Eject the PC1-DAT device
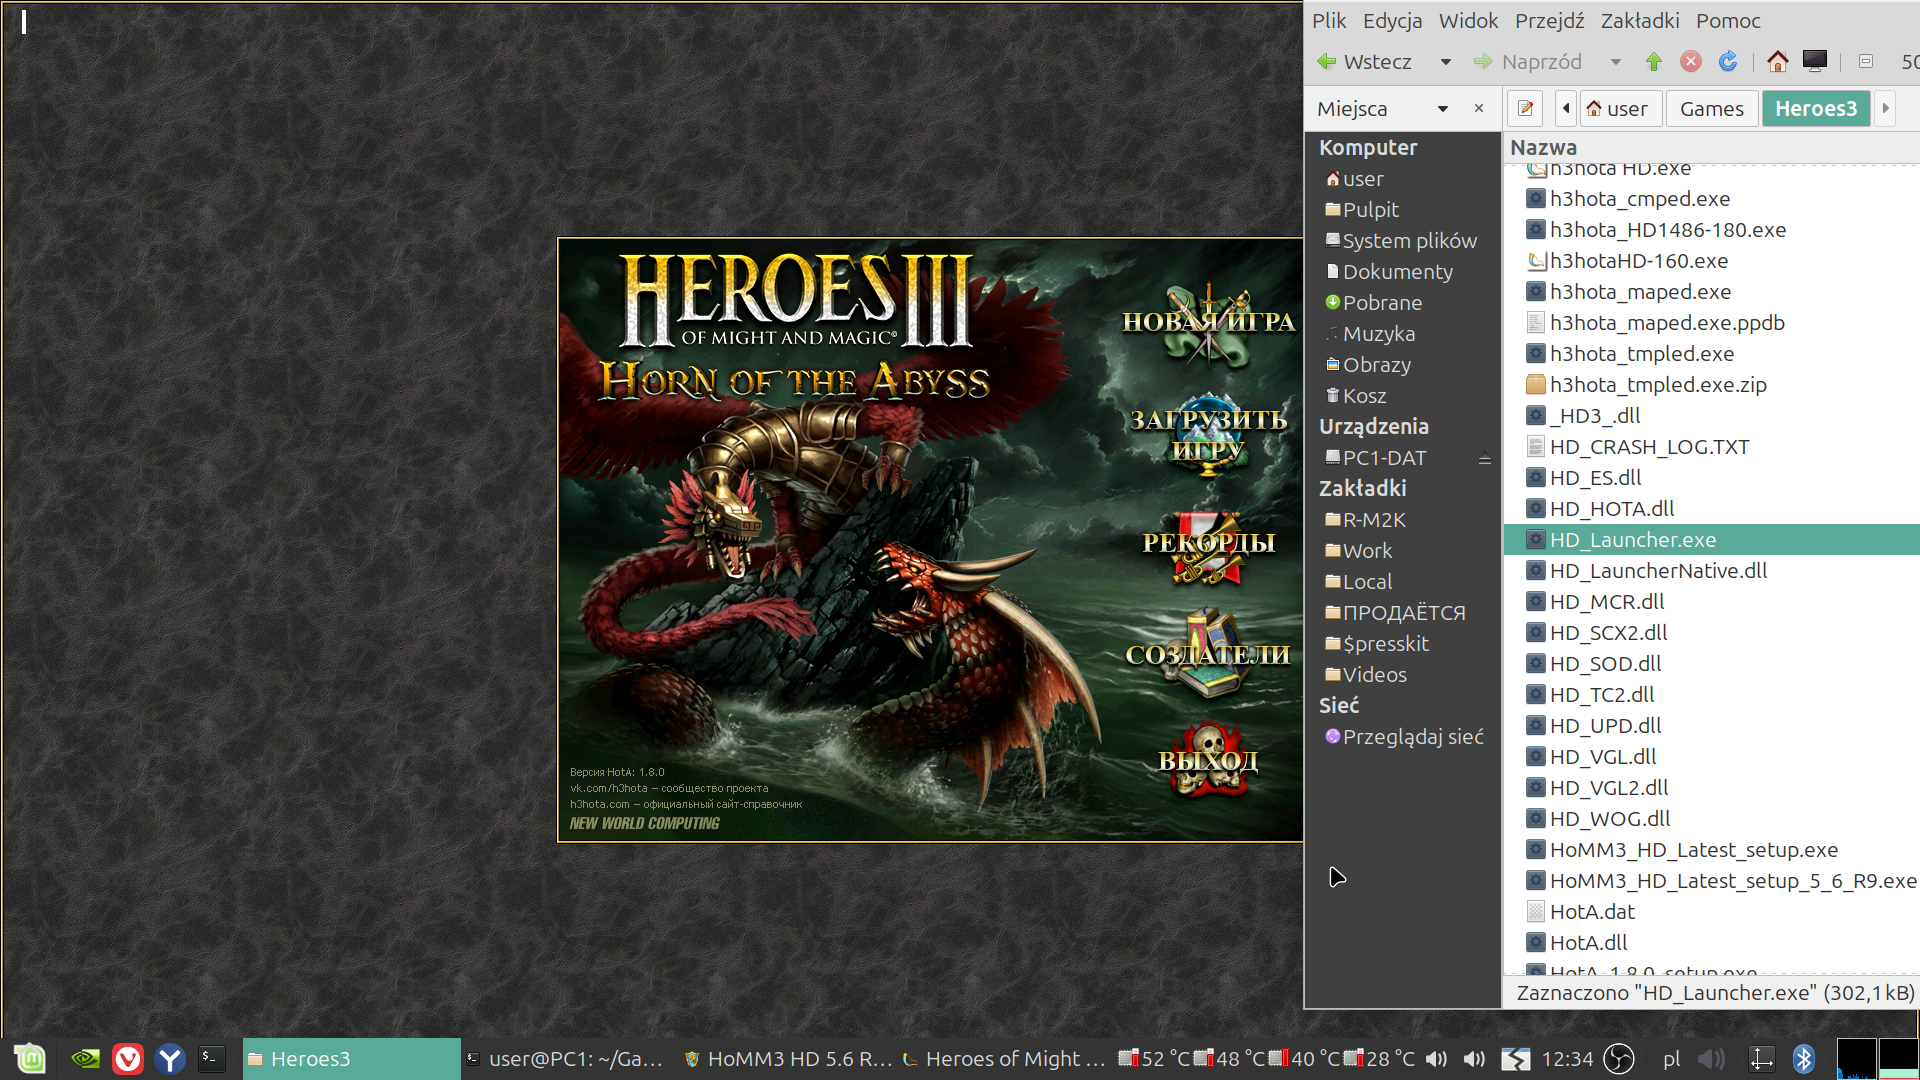The height and width of the screenshot is (1080, 1920). point(1485,459)
